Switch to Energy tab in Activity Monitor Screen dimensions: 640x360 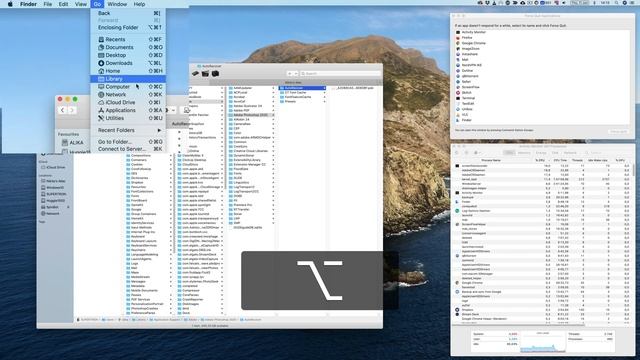[541, 153]
